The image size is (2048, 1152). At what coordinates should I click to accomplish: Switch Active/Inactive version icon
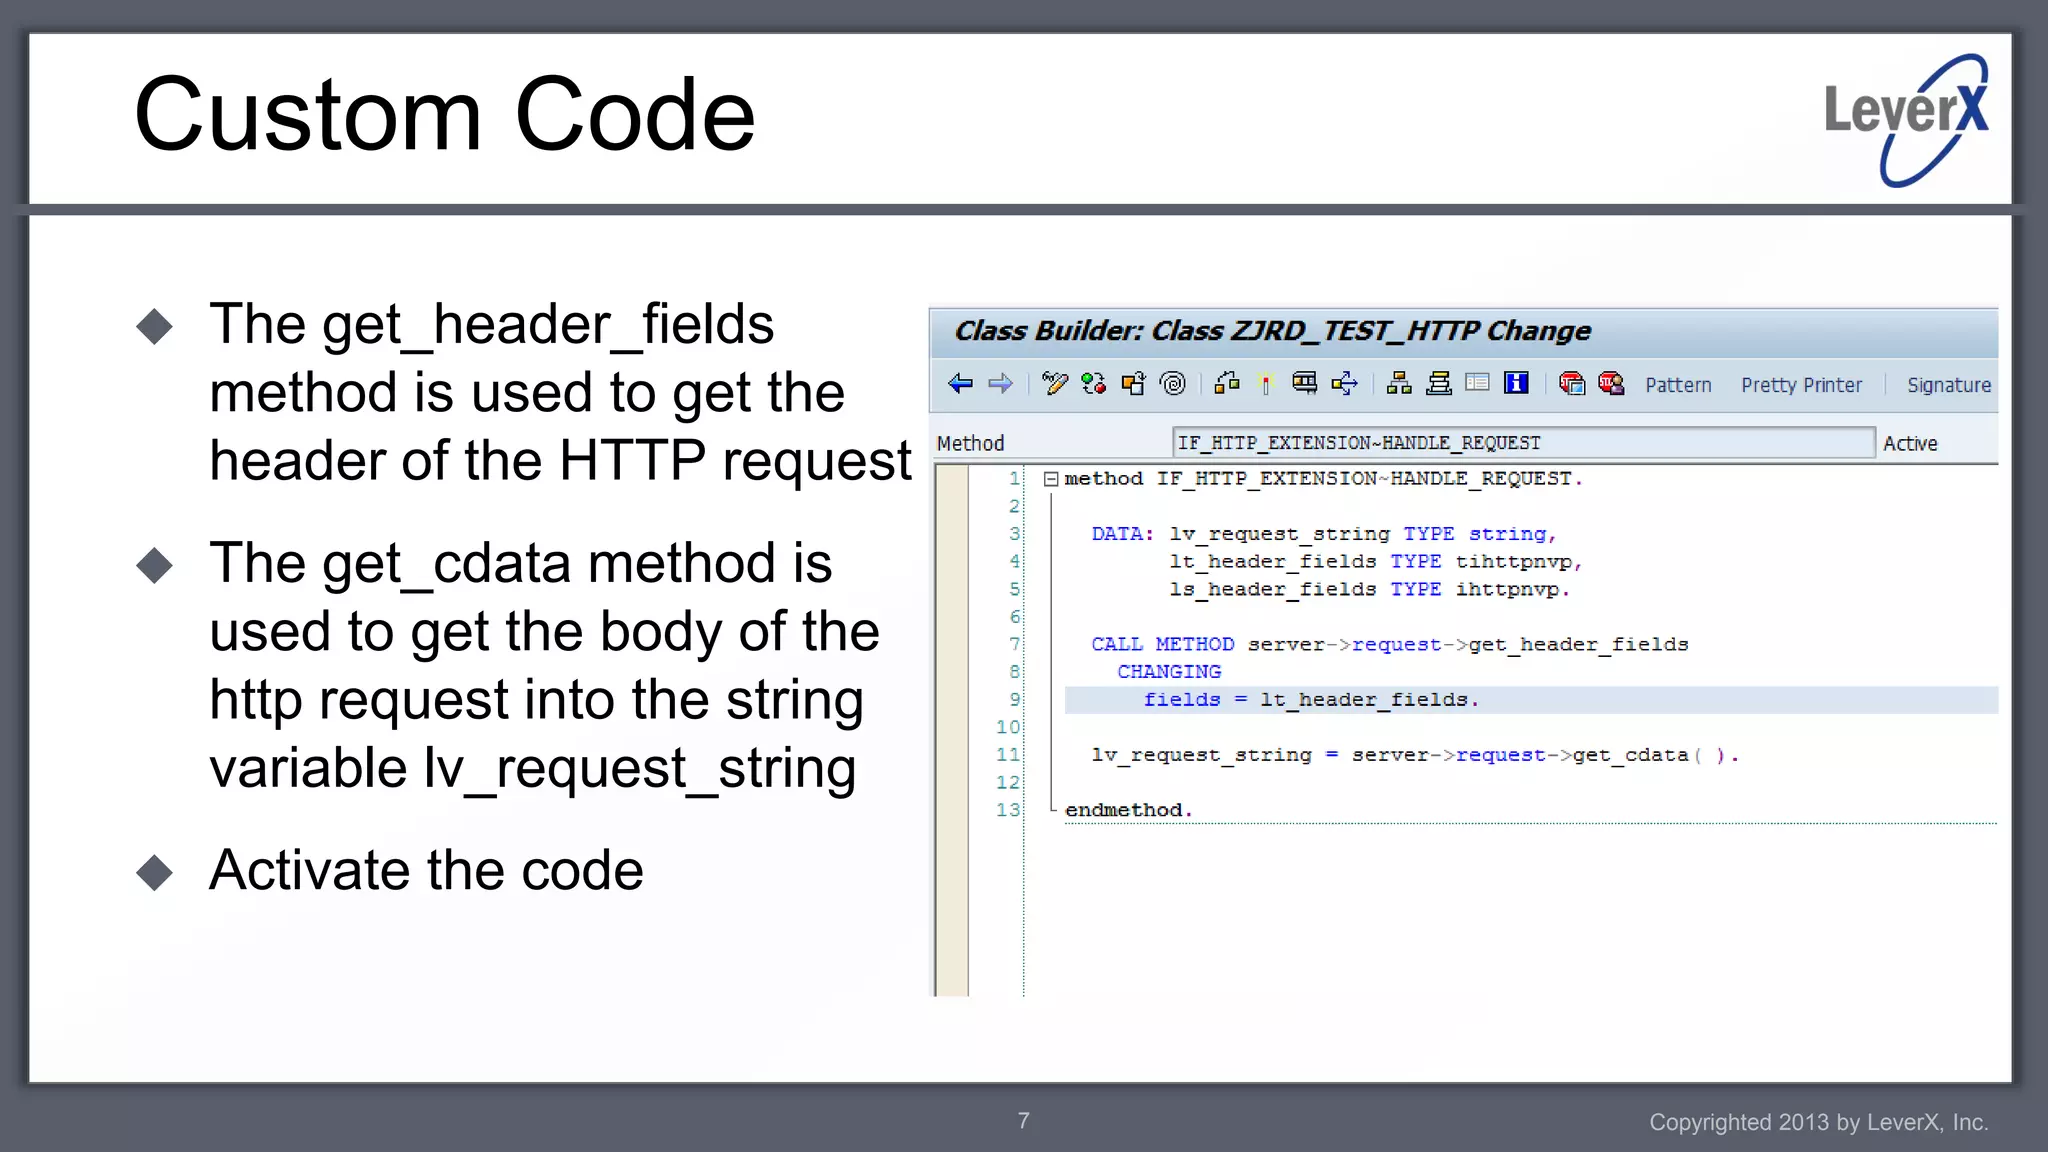tap(1094, 384)
